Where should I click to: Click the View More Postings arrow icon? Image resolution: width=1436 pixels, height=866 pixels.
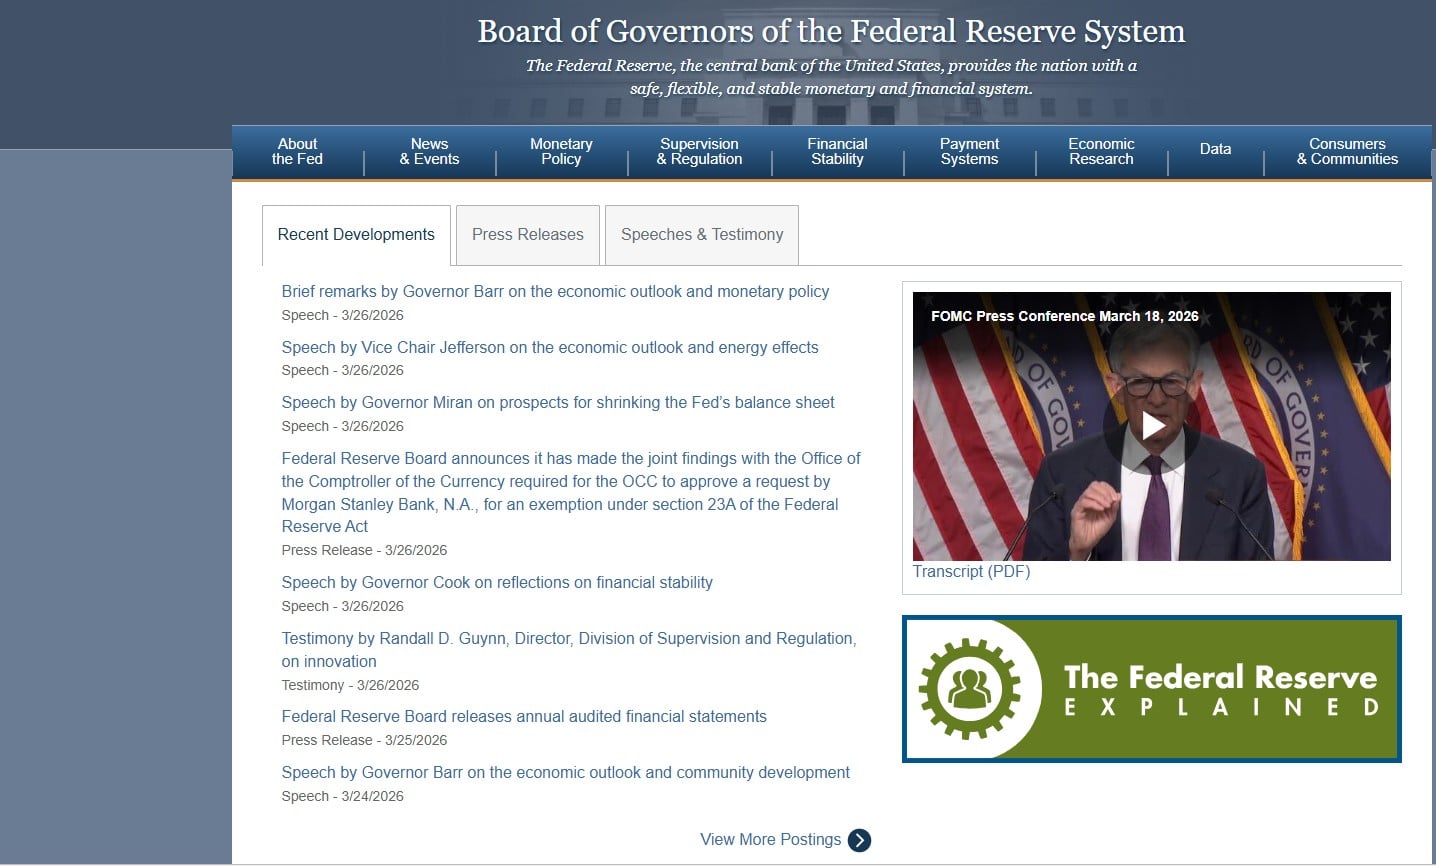pos(859,840)
